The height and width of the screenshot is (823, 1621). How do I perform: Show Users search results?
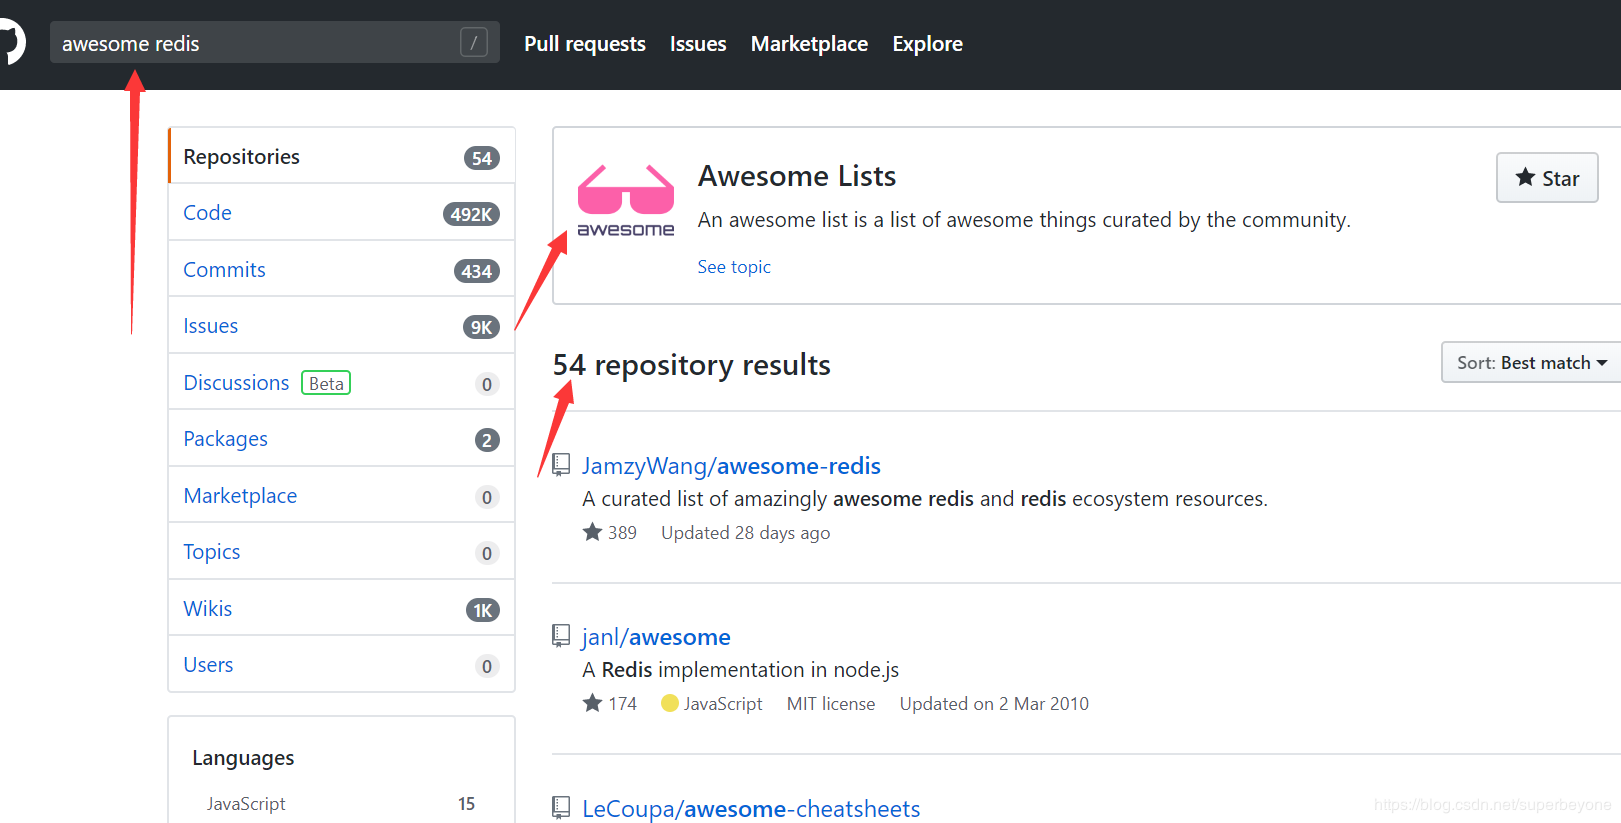click(341, 665)
